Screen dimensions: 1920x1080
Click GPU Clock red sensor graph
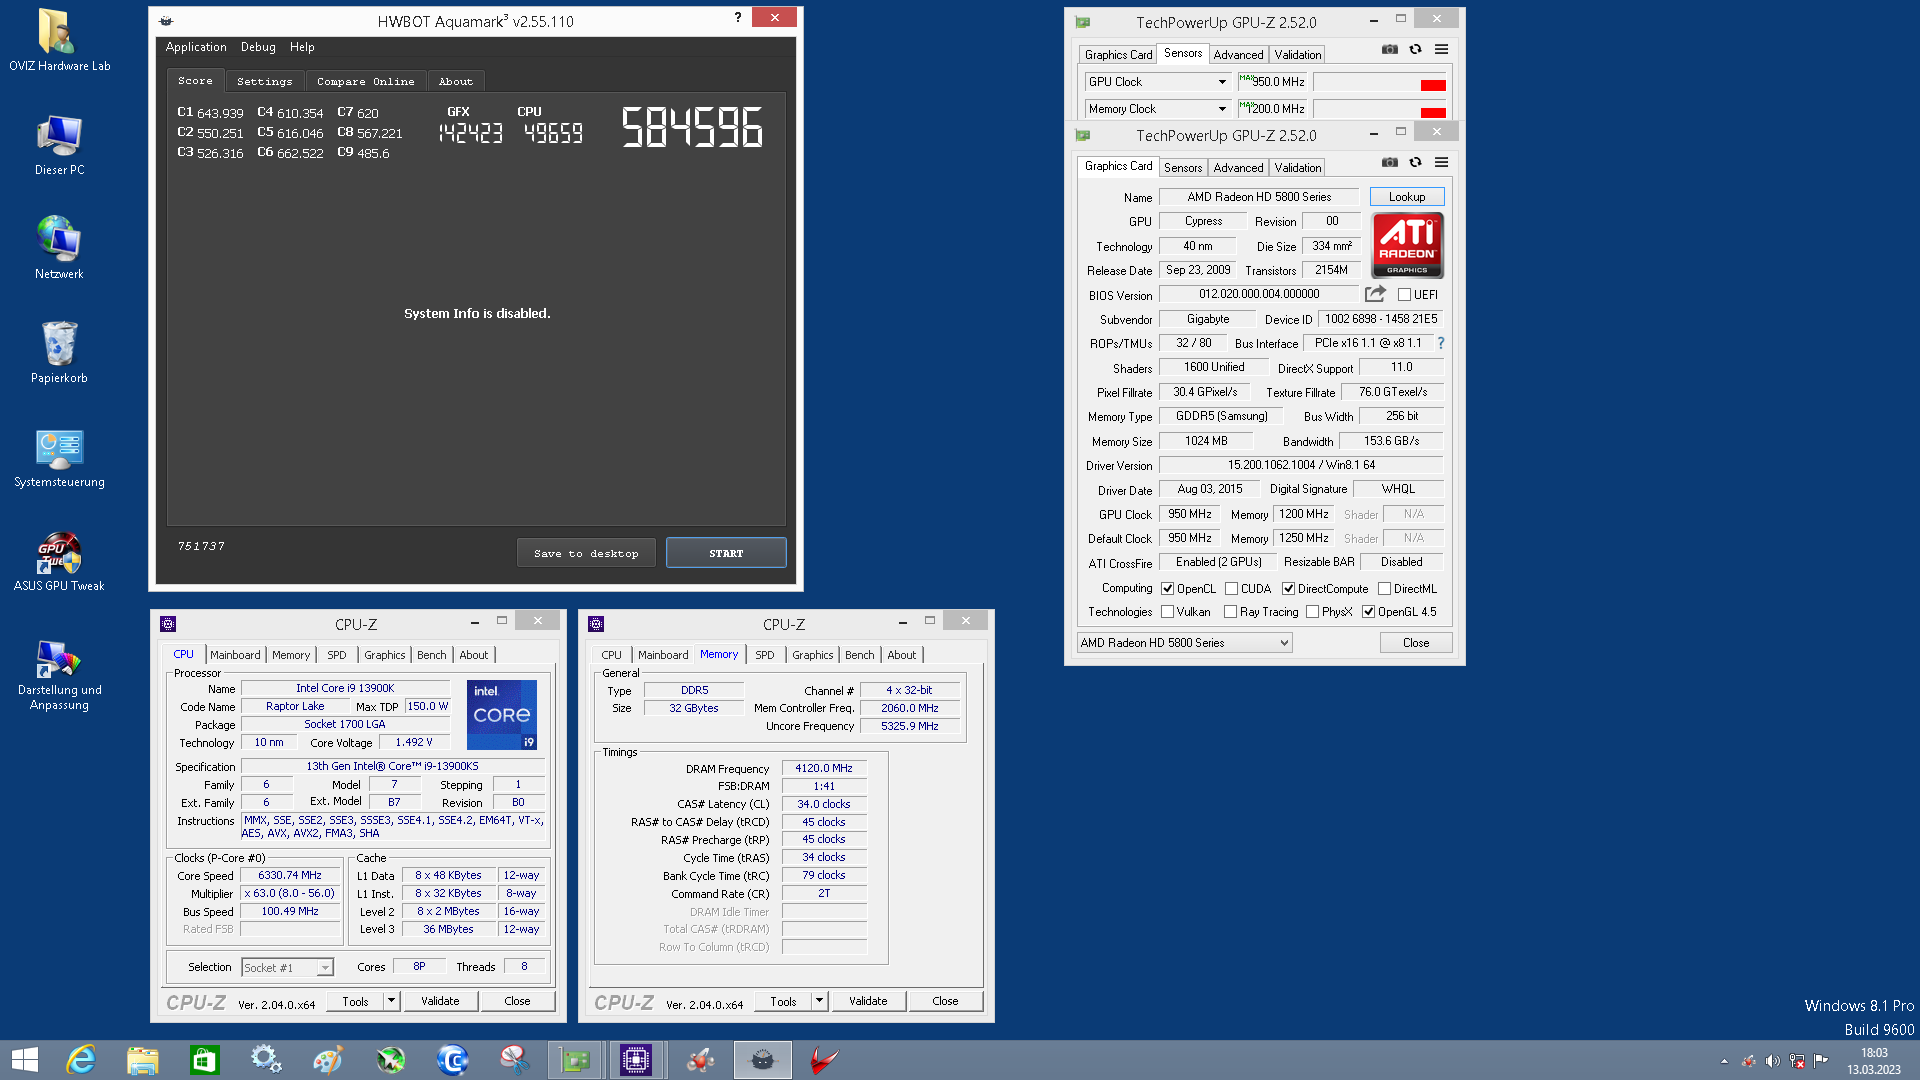(x=1380, y=82)
